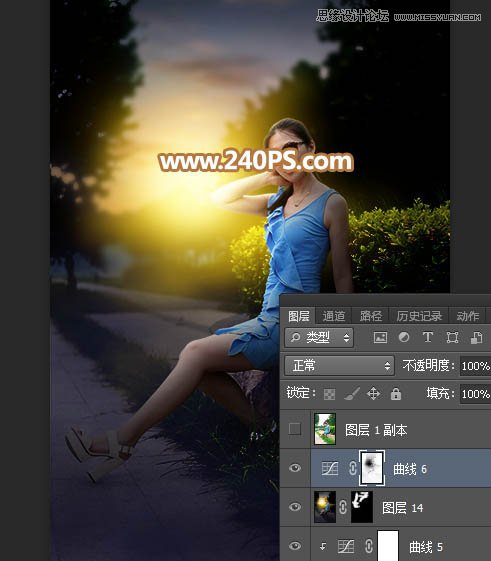Switch to the 历史记录 tab

[419, 316]
